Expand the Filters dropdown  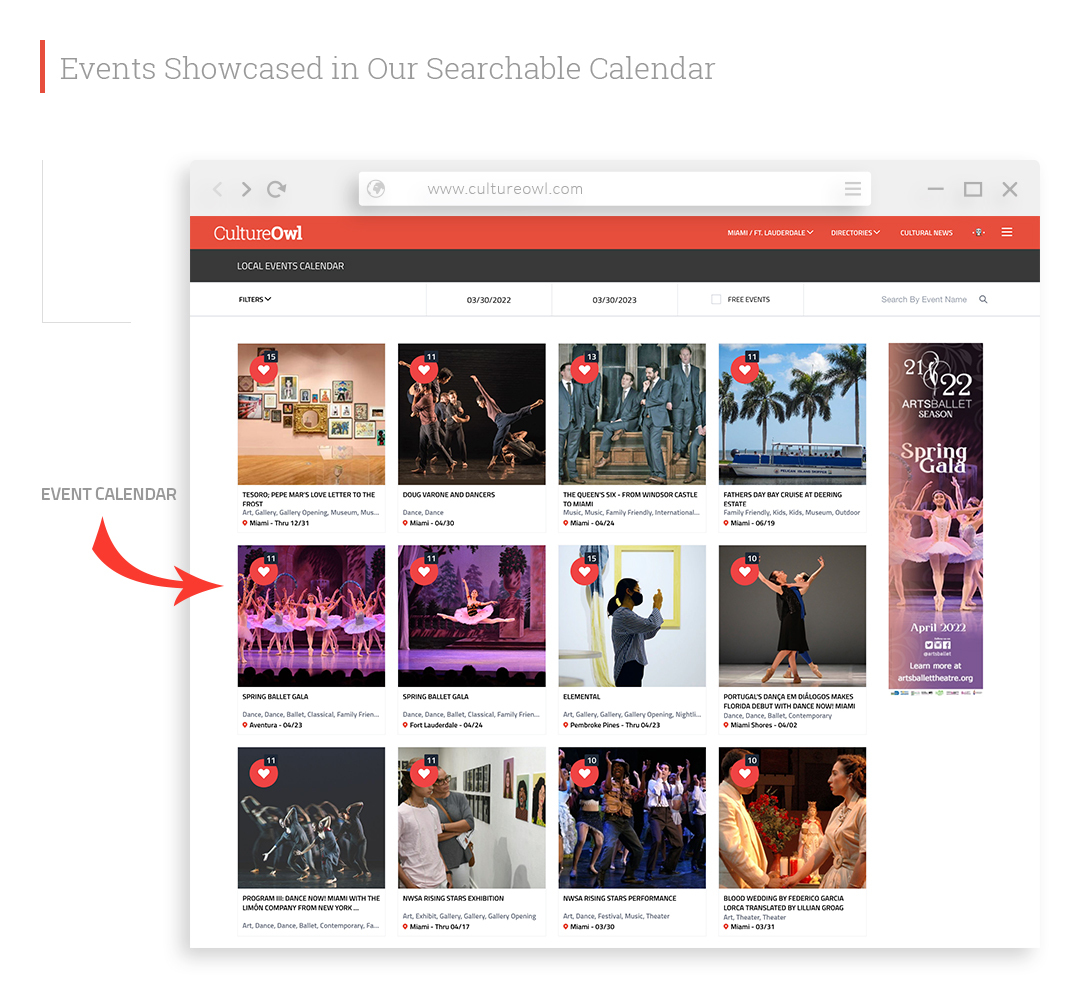coord(255,299)
